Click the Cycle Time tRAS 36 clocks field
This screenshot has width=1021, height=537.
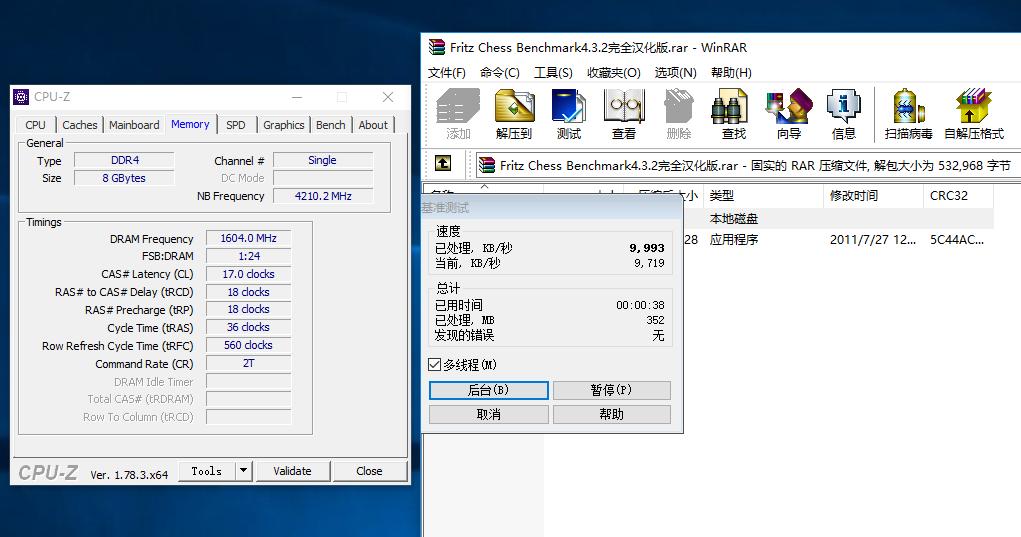(x=248, y=327)
